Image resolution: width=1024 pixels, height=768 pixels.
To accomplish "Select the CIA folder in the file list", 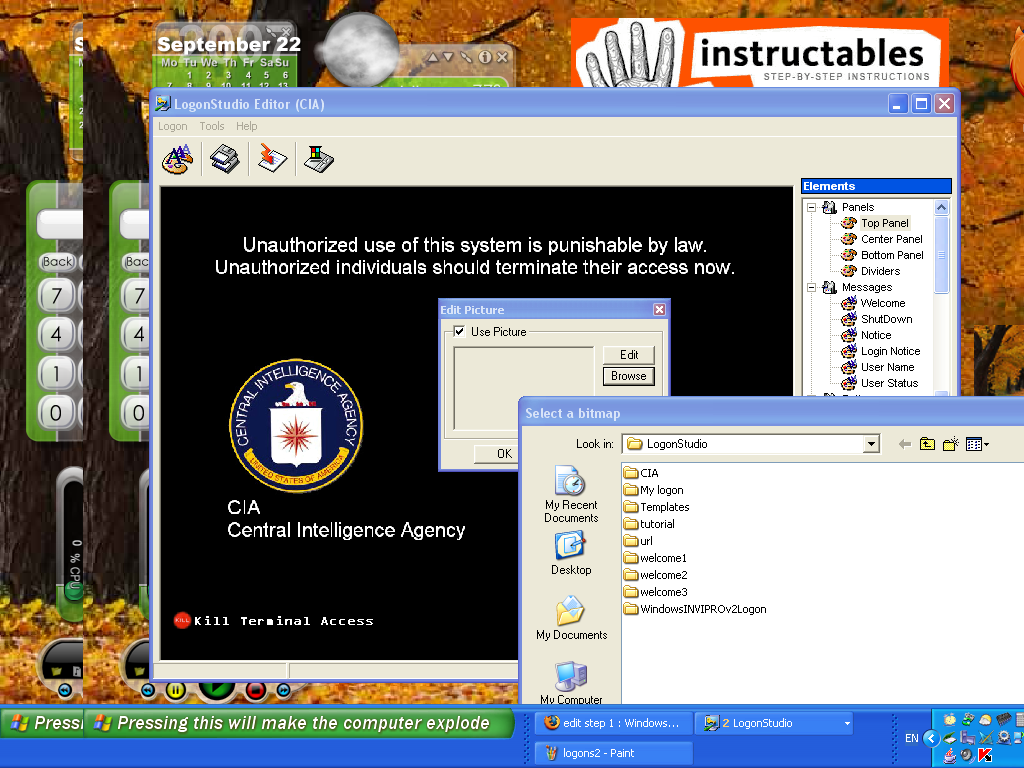I will point(641,473).
